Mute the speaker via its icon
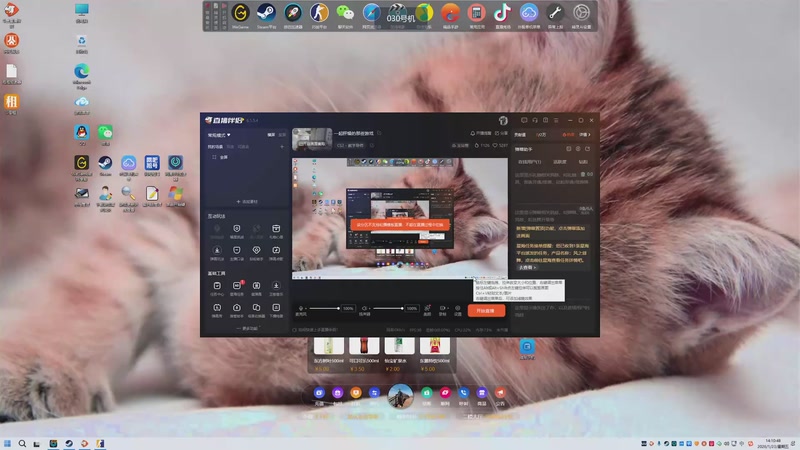Screen dimensions: 800x450 pyautogui.click(x=364, y=308)
